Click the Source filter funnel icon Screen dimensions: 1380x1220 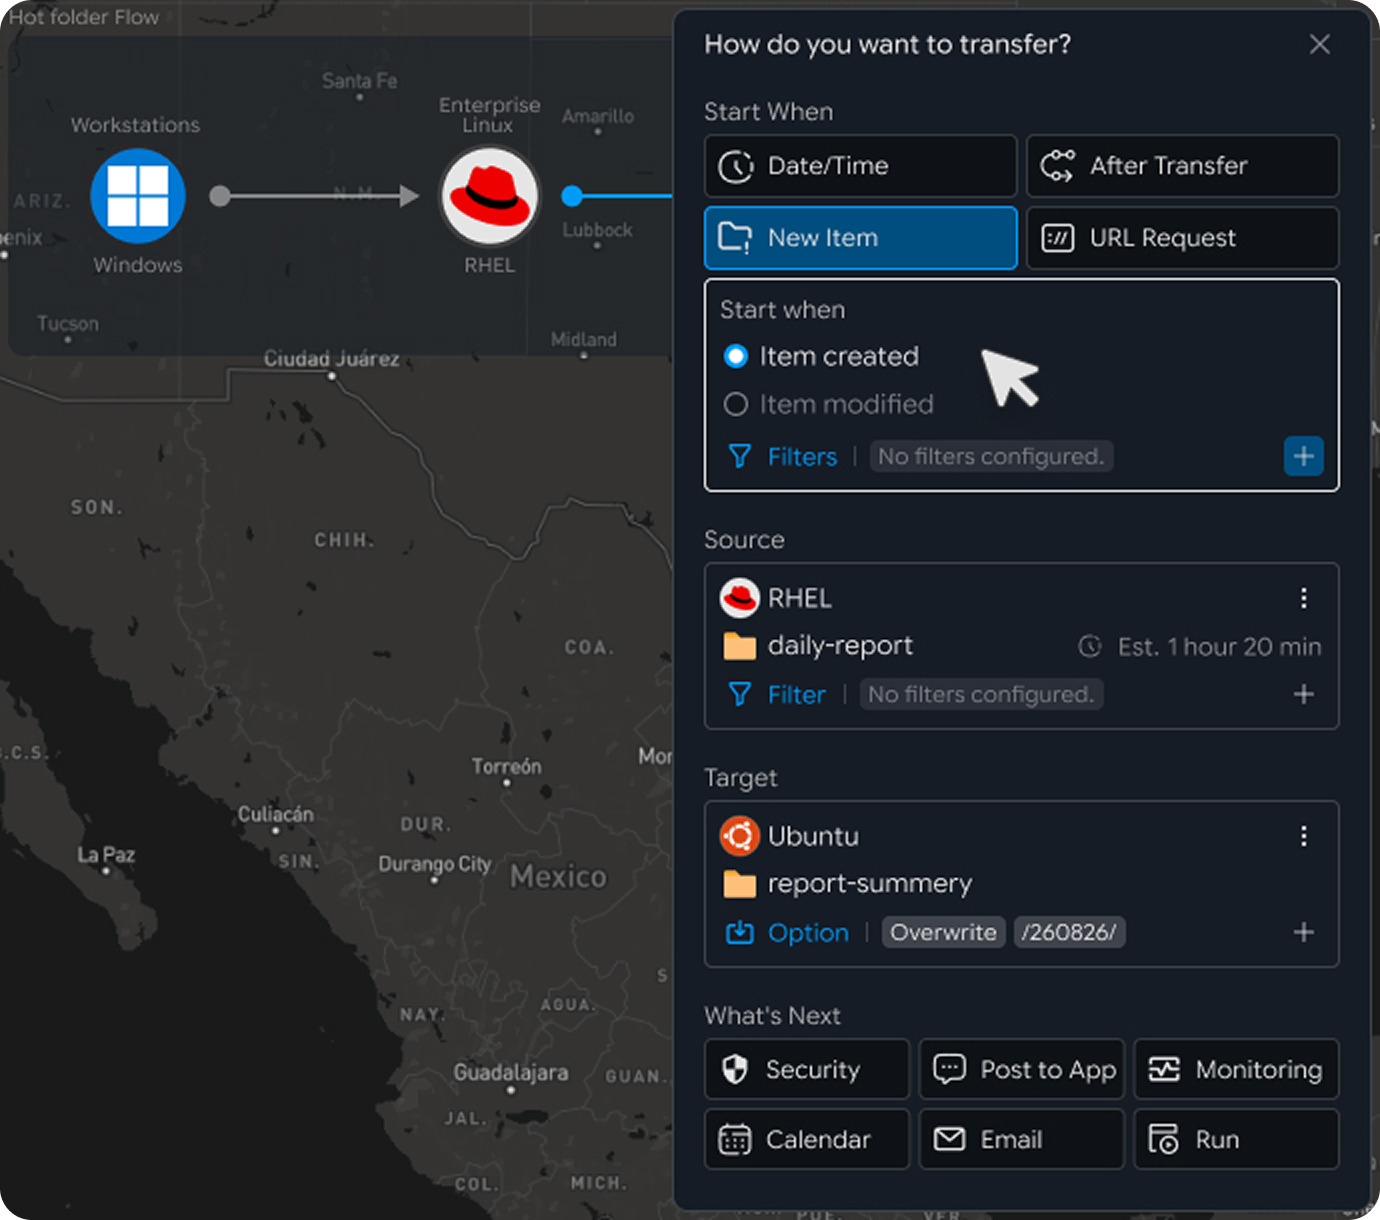740,694
